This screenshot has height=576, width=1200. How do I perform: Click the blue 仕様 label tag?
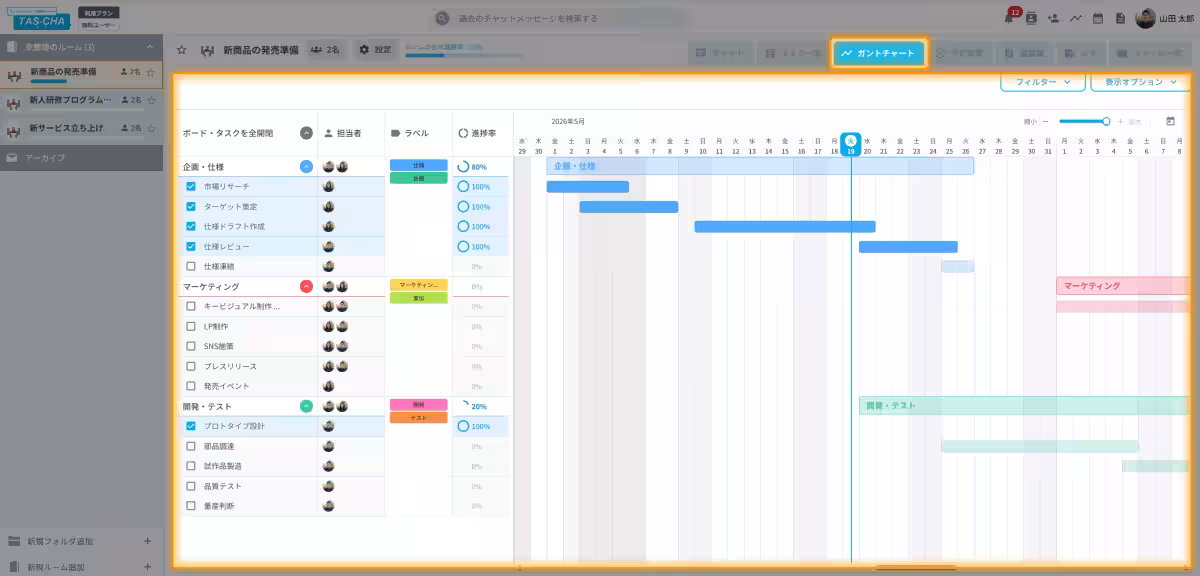coord(418,165)
